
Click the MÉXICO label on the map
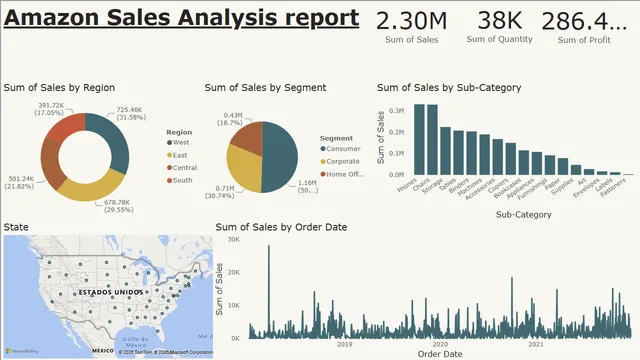103,351
